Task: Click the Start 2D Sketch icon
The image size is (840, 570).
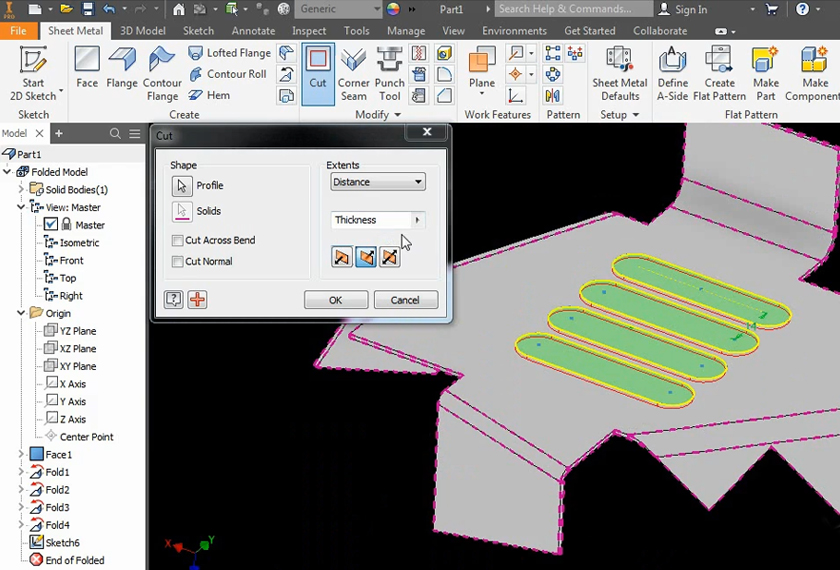Action: pos(33,62)
